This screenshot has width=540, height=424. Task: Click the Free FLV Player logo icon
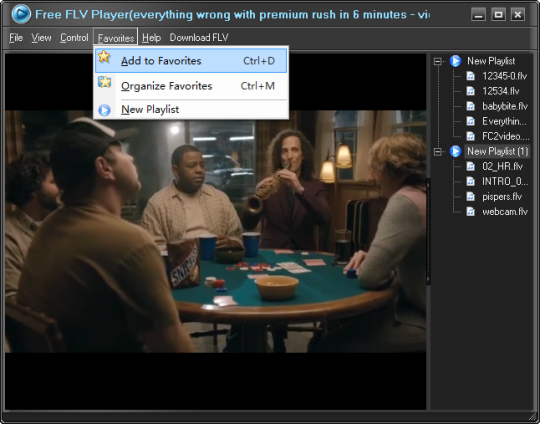21,14
